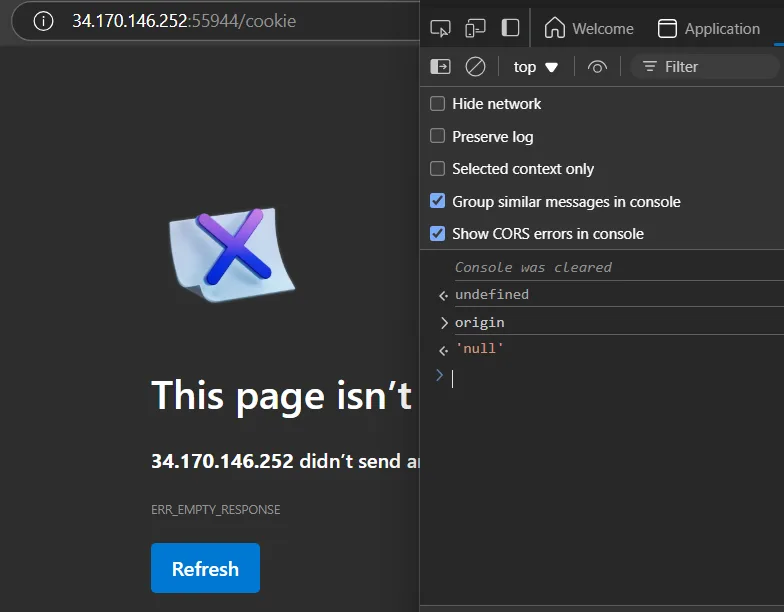Open the Welcome tab

589,28
